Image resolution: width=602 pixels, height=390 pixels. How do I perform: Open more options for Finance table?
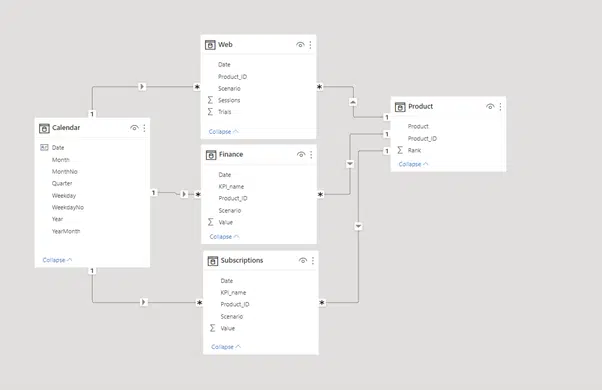click(311, 155)
